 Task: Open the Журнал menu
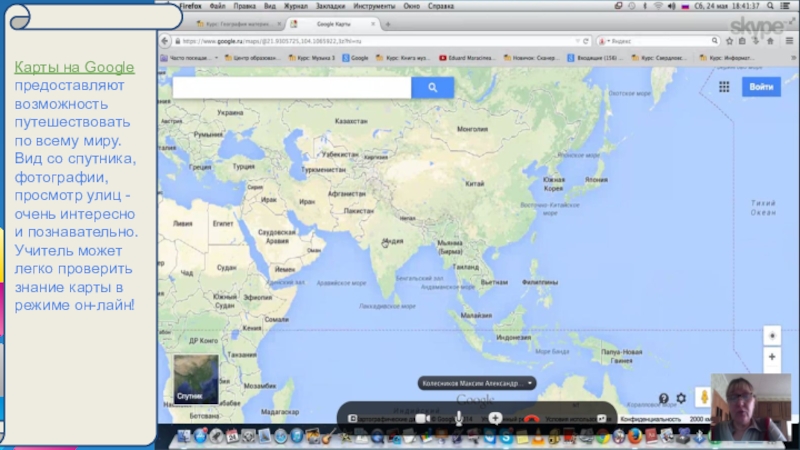(296, 6)
